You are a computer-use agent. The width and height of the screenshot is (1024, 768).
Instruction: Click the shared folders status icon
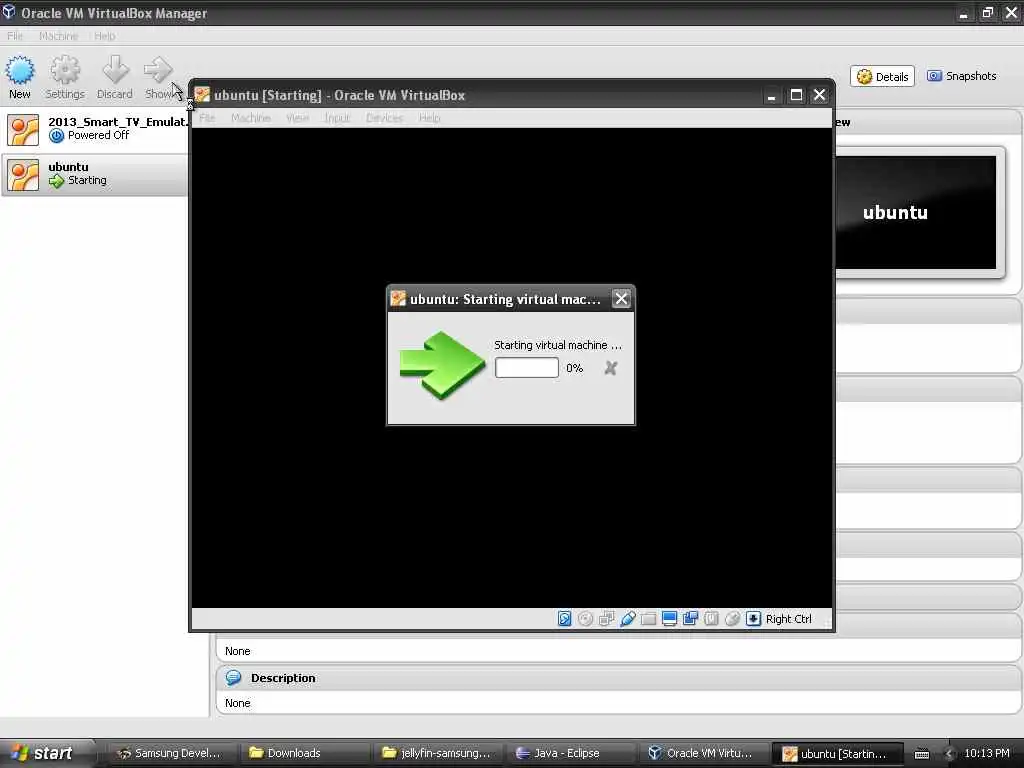pos(648,618)
